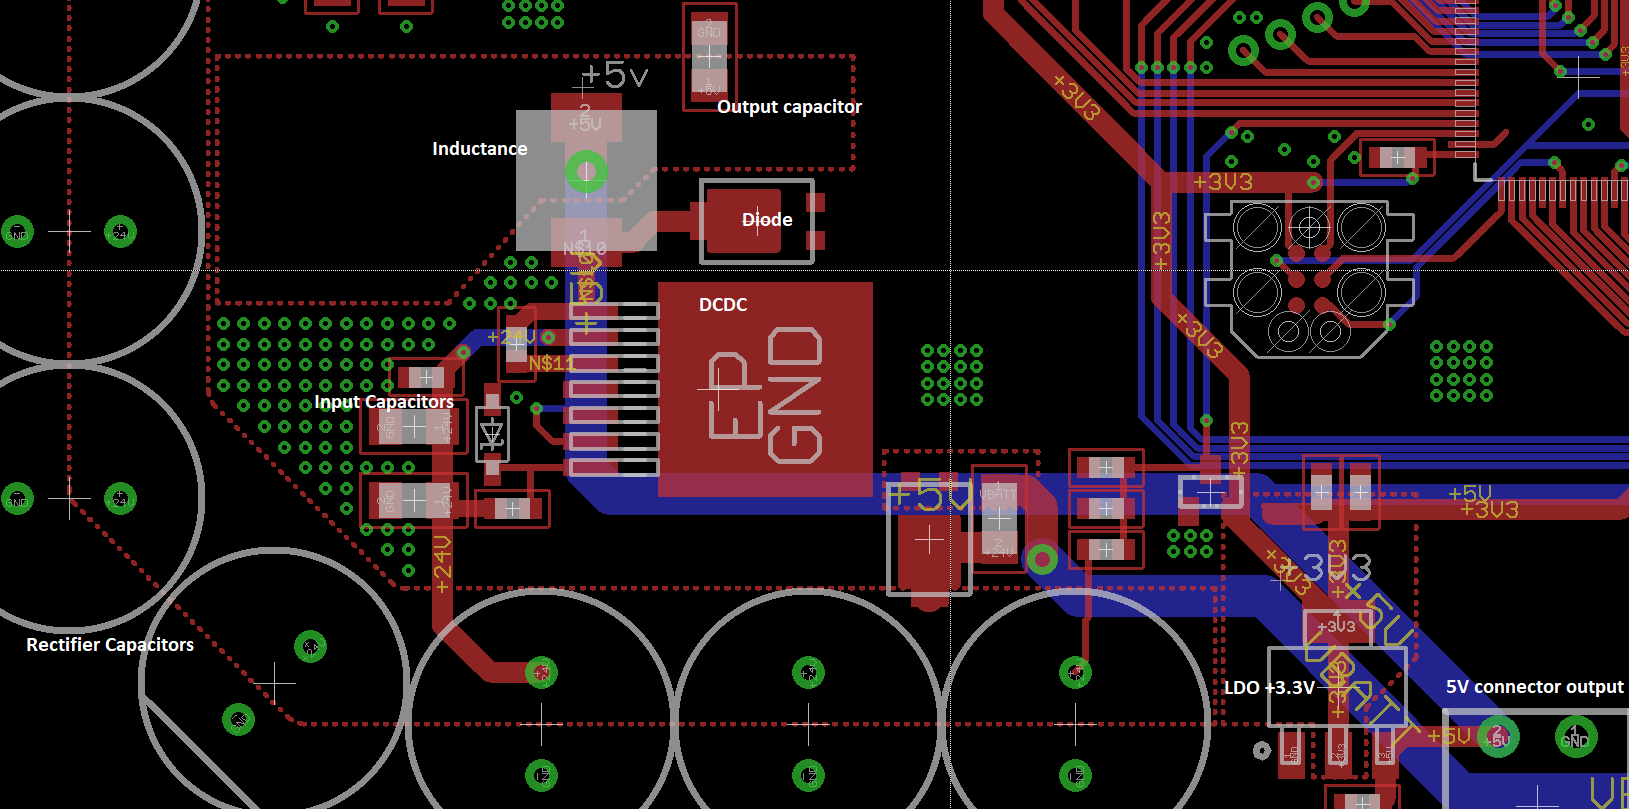This screenshot has height=809, width=1629.
Task: Select the gray inductor component body
Action: point(586,180)
